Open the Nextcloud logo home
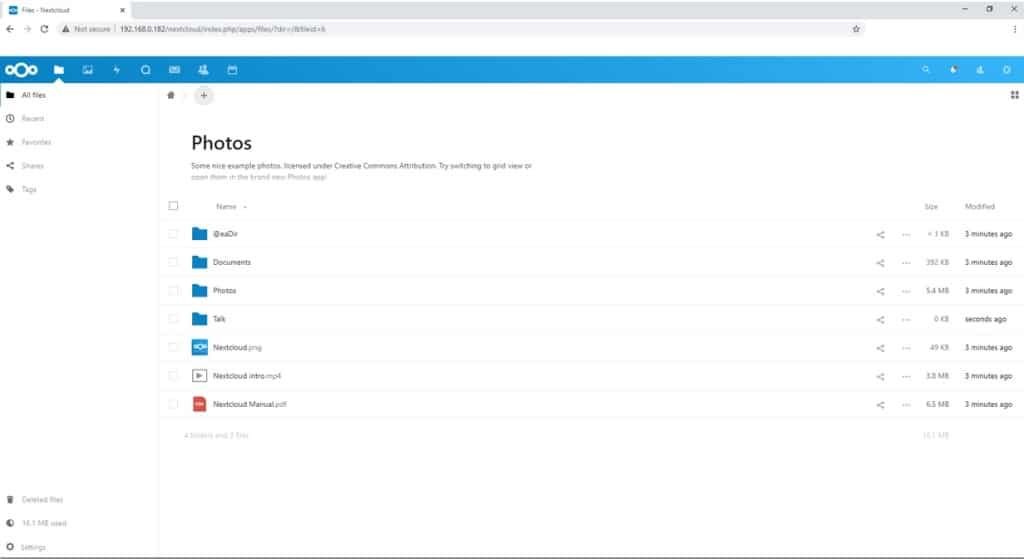The width and height of the screenshot is (1024, 559). pyautogui.click(x=21, y=70)
